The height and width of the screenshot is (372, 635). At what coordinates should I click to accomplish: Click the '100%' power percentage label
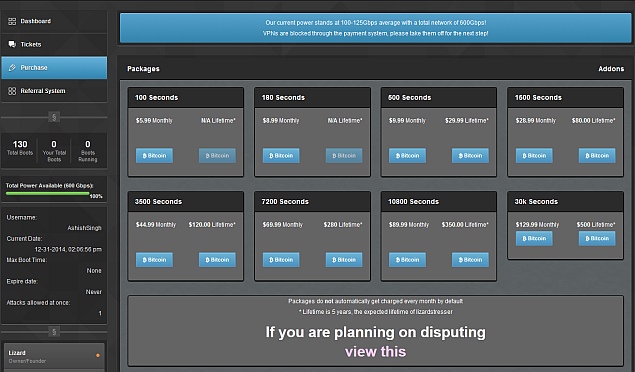click(x=96, y=196)
